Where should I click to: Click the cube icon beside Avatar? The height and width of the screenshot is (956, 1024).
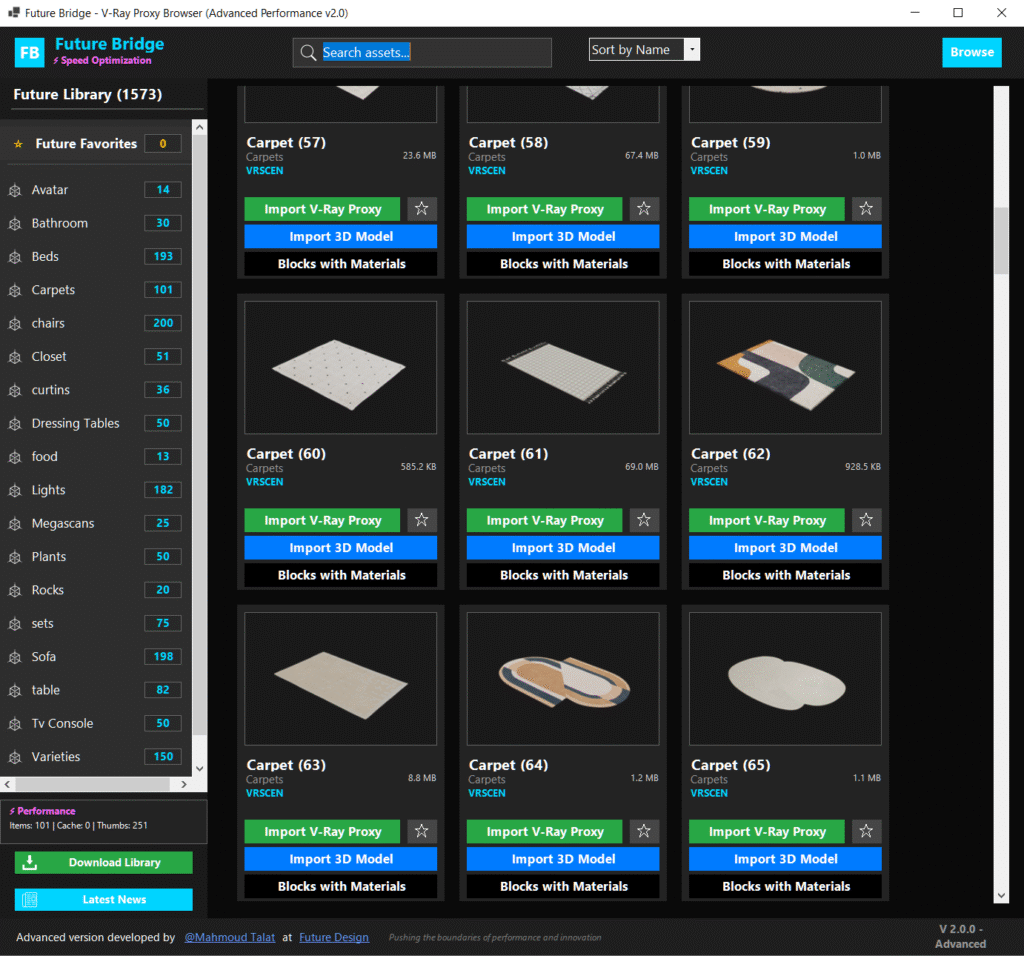(x=15, y=190)
